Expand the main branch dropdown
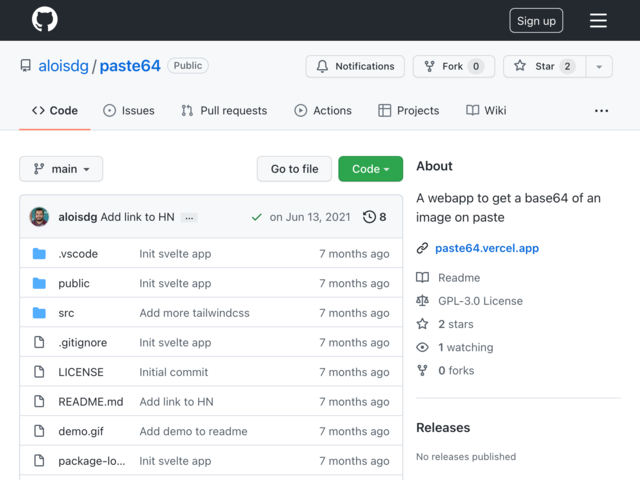Image resolution: width=640 pixels, height=480 pixels. click(61, 169)
